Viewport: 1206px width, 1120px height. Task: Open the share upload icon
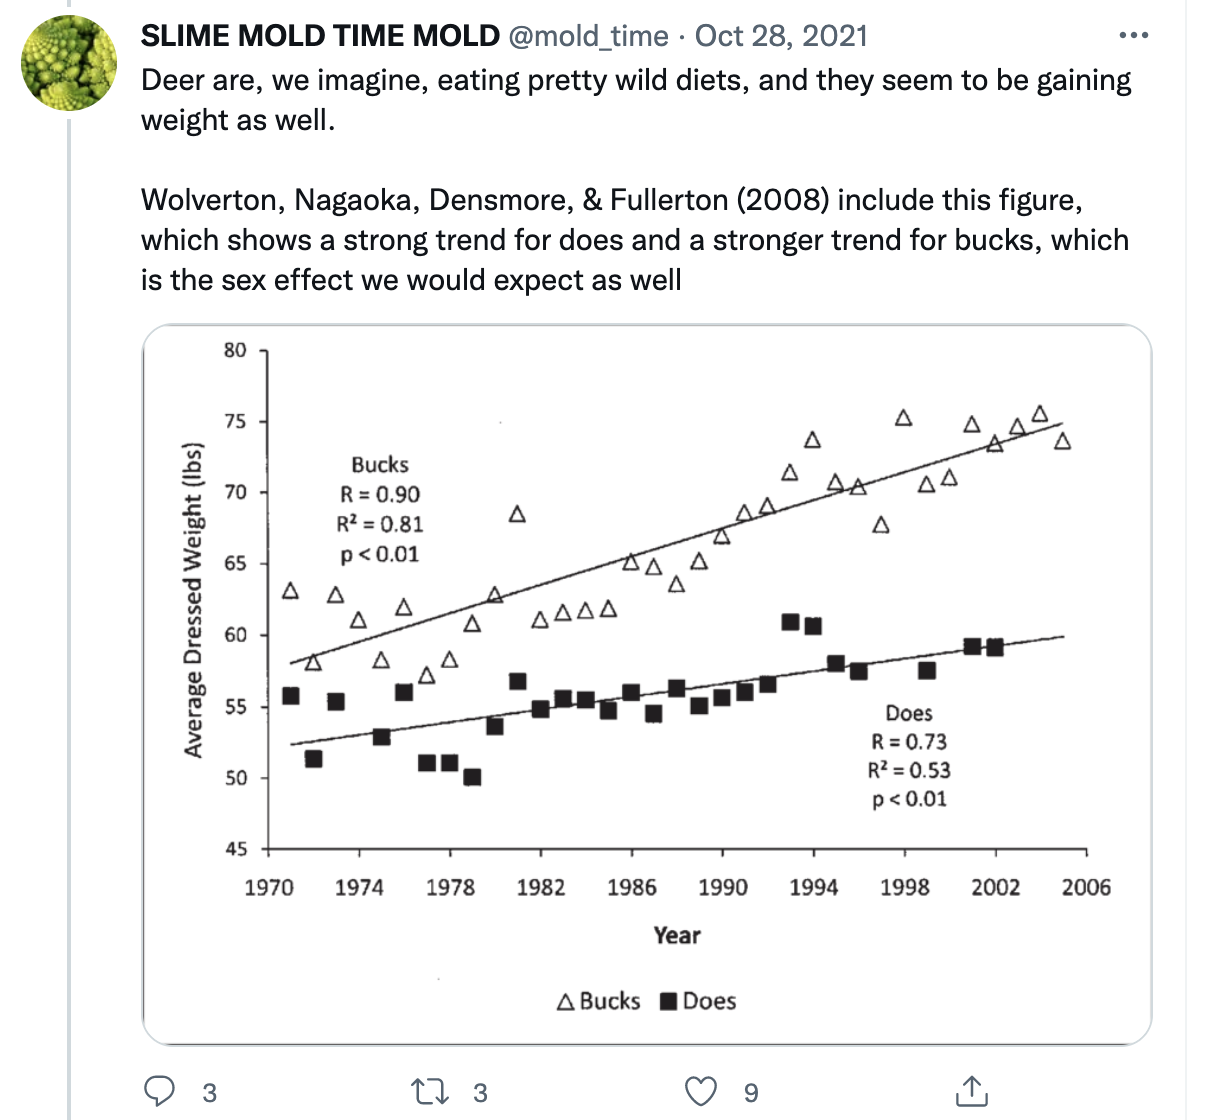[971, 1091]
